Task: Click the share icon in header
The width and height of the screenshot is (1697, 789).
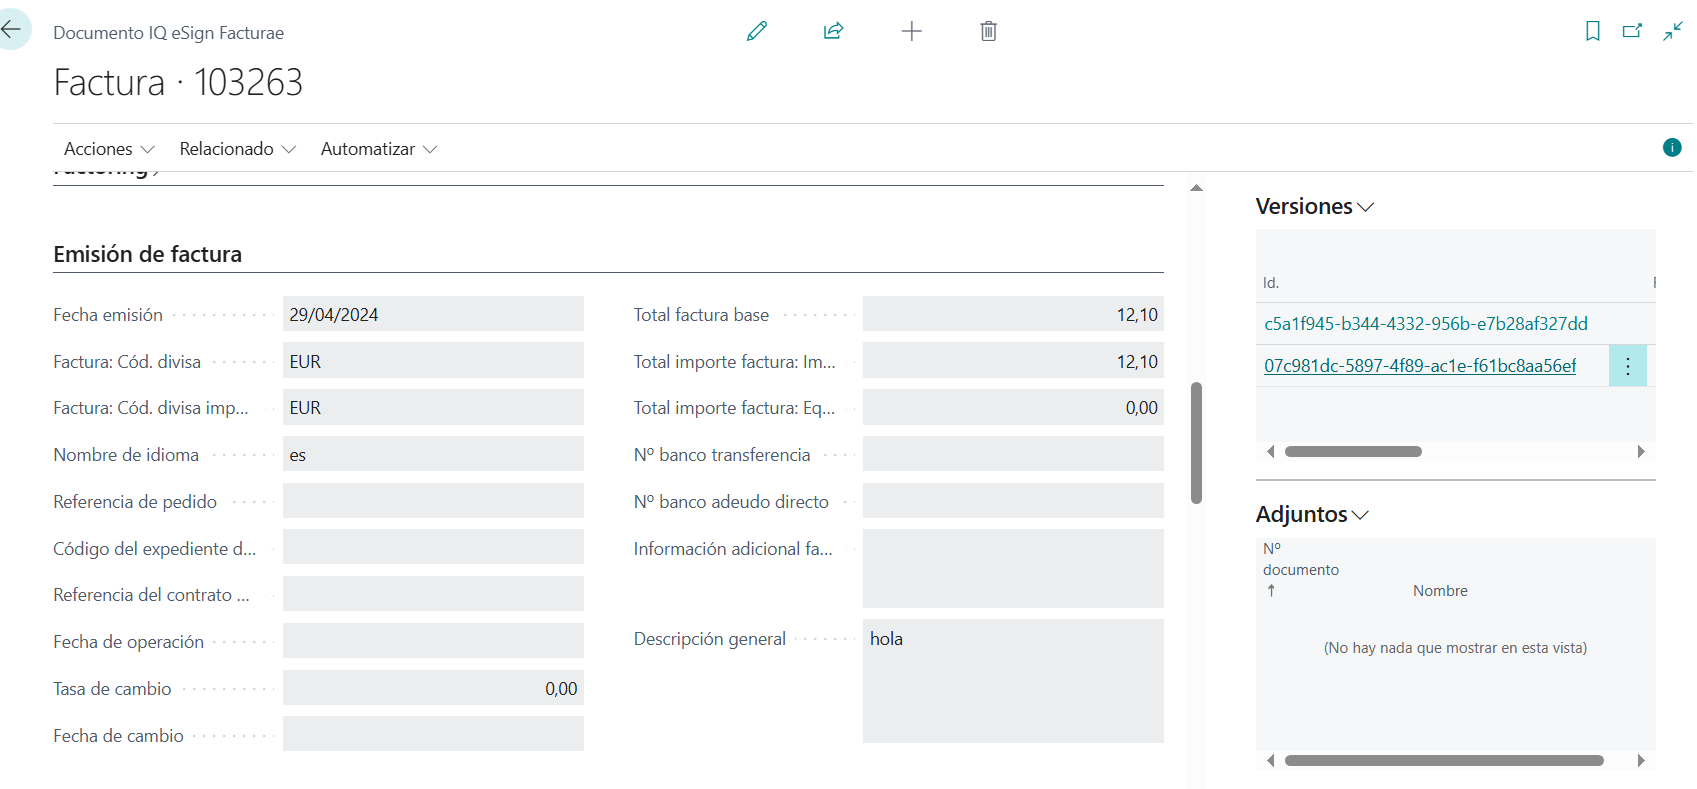Action: [x=833, y=31]
